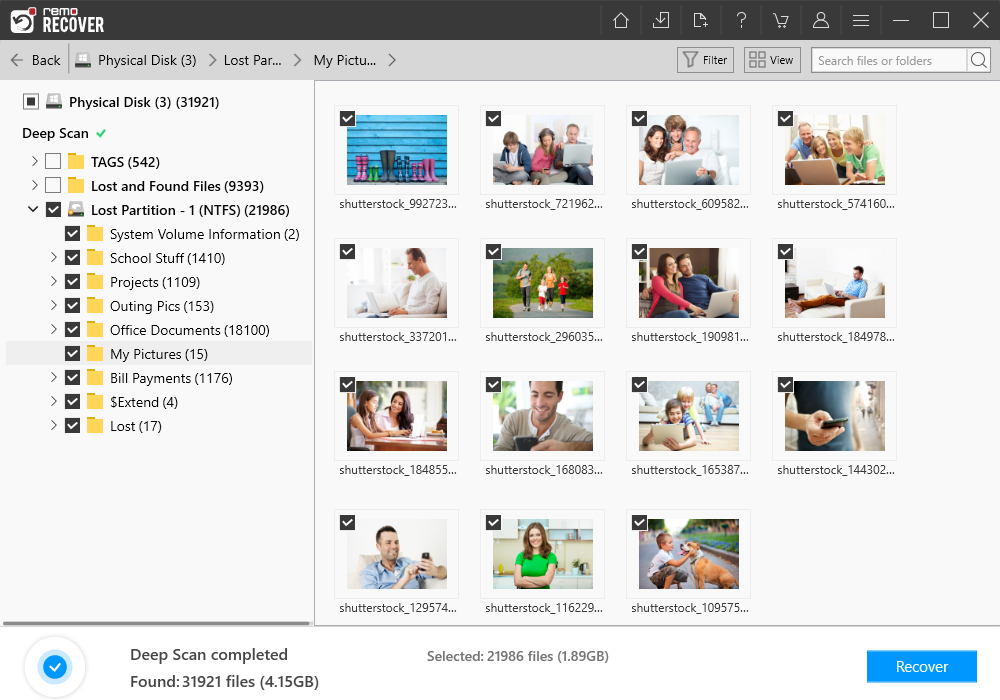Screen dimensions: 1000x700
Task: Select Physical Disk (3) in breadcrumb
Action: [146, 60]
